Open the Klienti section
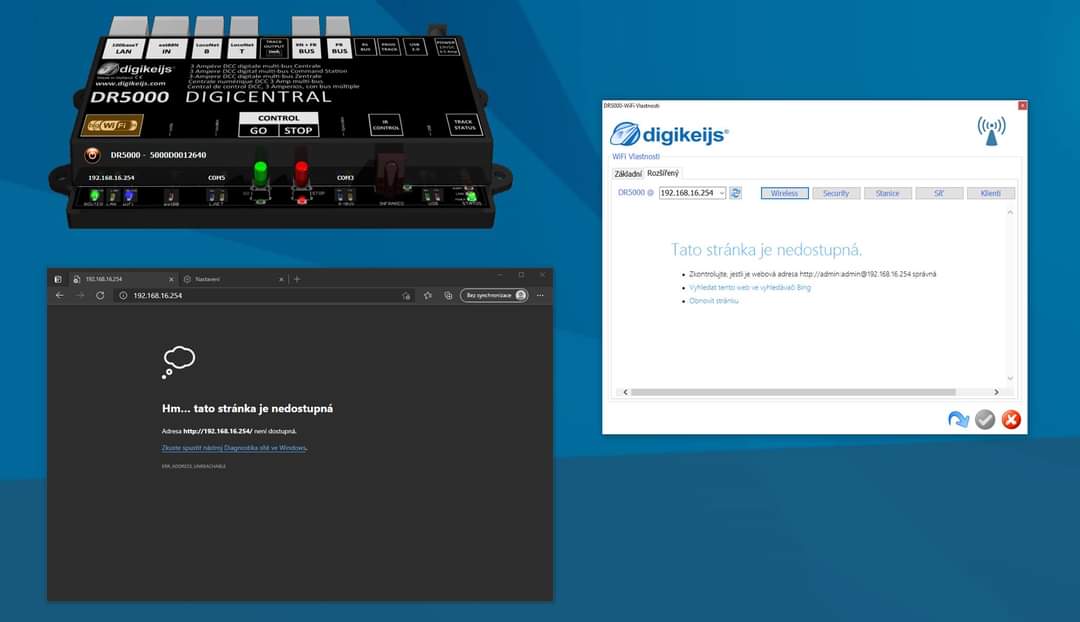 tap(990, 193)
